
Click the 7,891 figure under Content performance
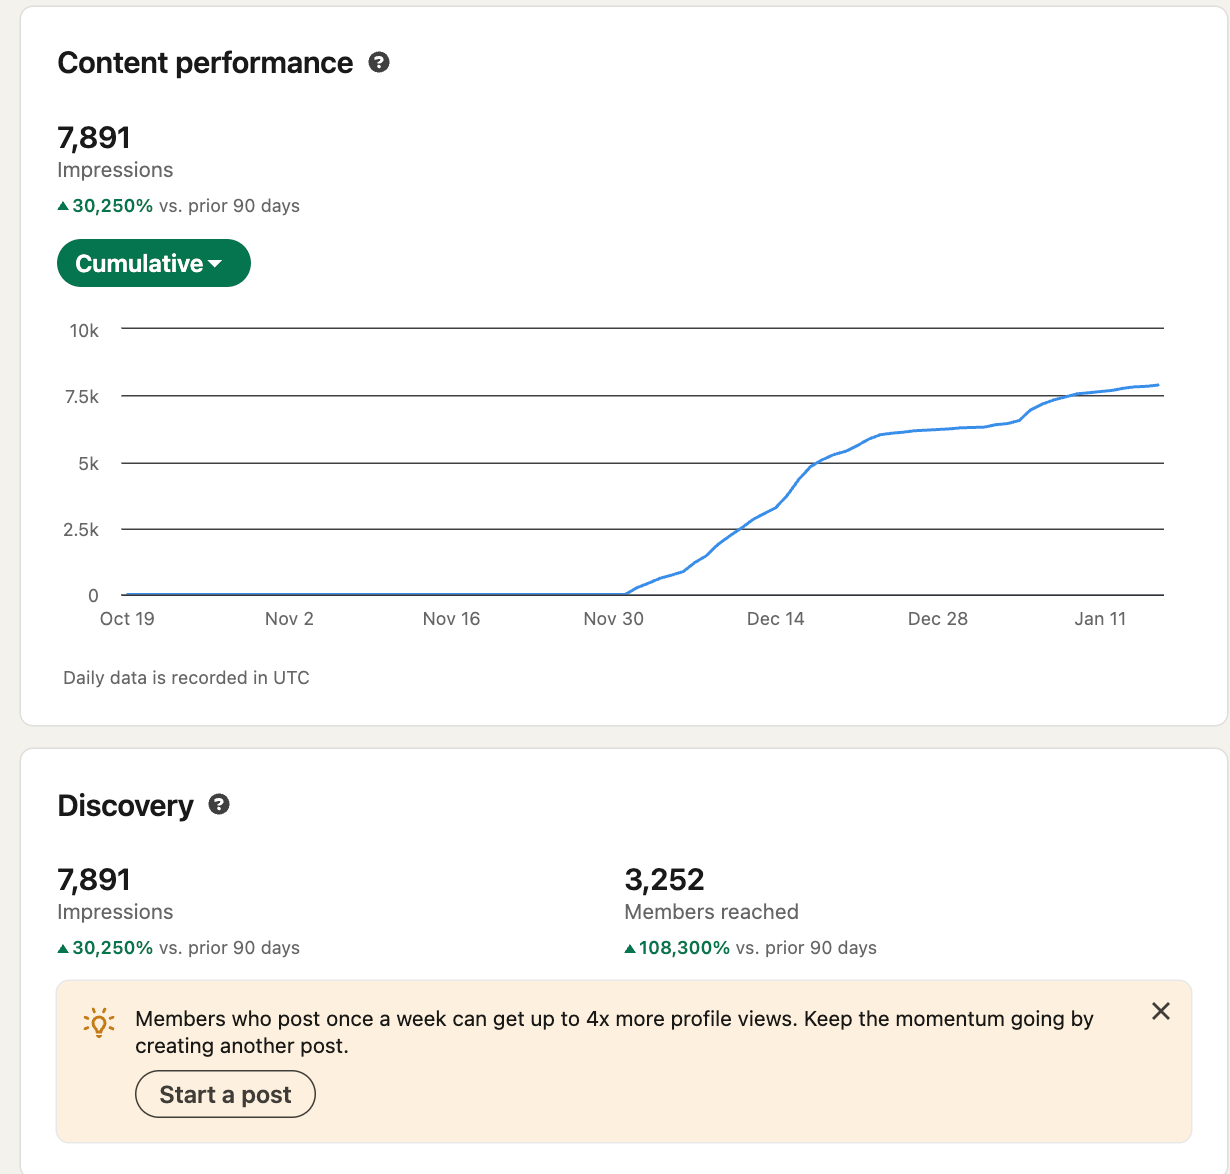coord(94,138)
